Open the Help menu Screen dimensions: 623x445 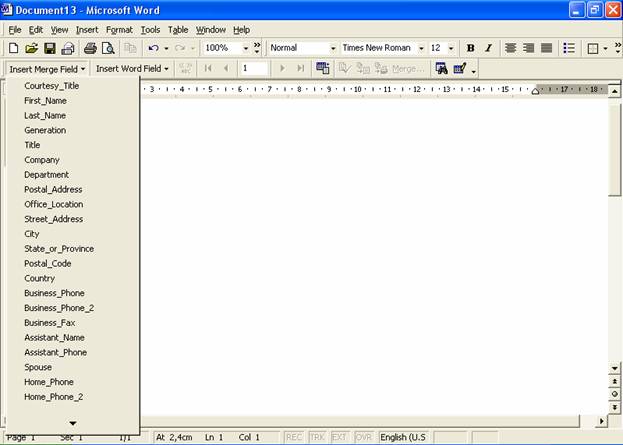[242, 30]
